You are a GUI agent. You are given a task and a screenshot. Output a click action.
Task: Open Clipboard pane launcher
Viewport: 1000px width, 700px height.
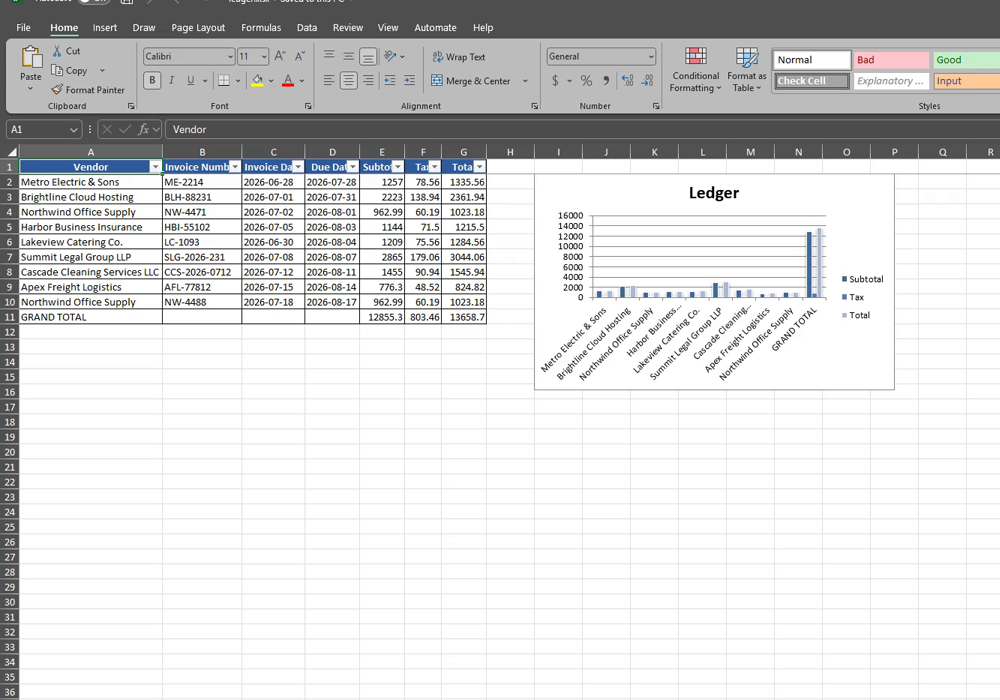[131, 106]
